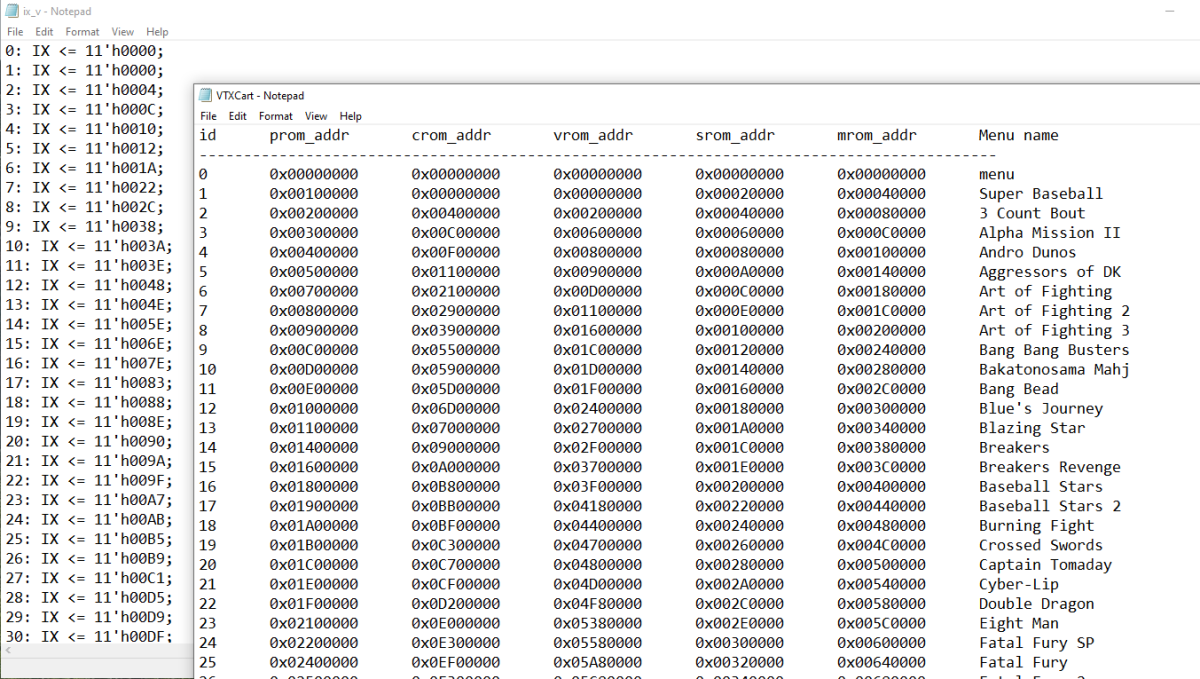Minimize the ix_v Notepad window
This screenshot has height=679, width=1200.
coord(1171,11)
